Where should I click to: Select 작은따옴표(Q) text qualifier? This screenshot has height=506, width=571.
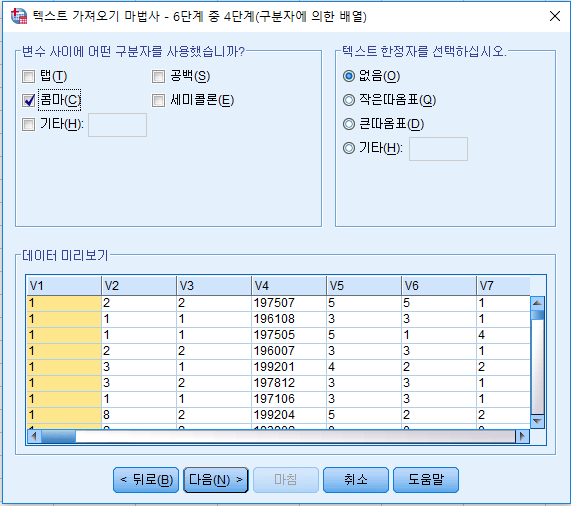point(349,100)
